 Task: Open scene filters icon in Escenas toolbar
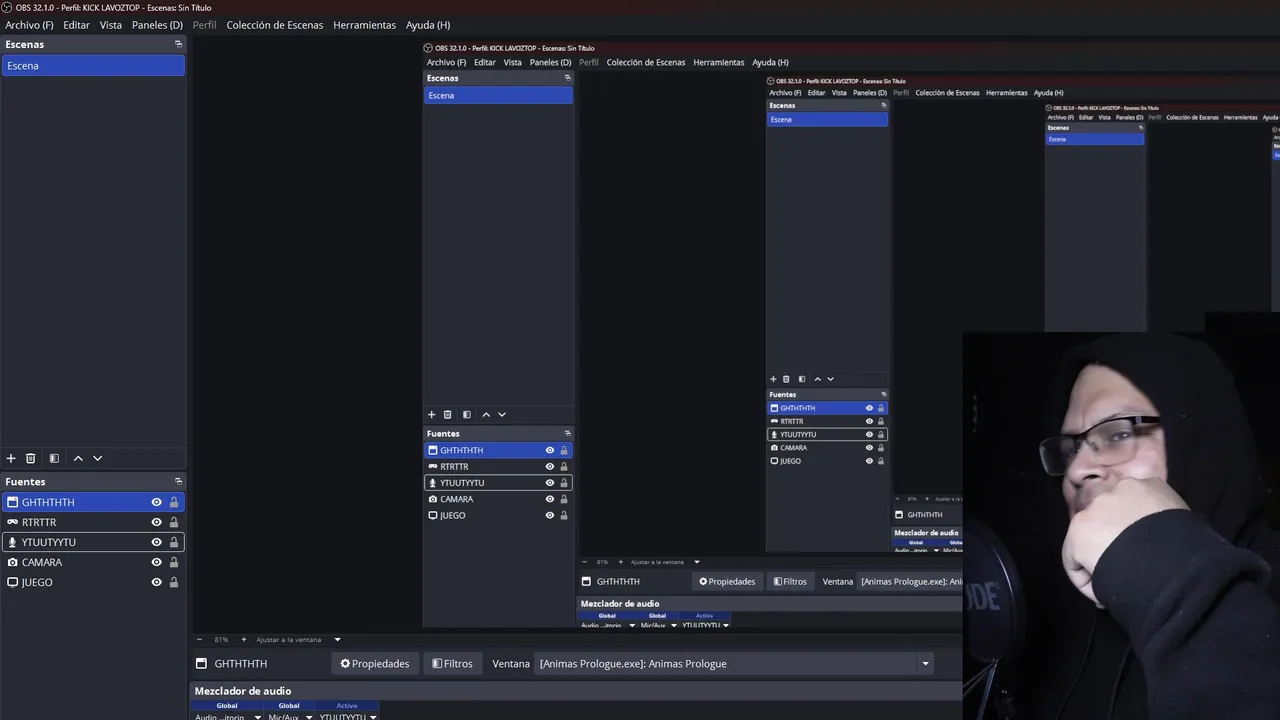coord(54,458)
